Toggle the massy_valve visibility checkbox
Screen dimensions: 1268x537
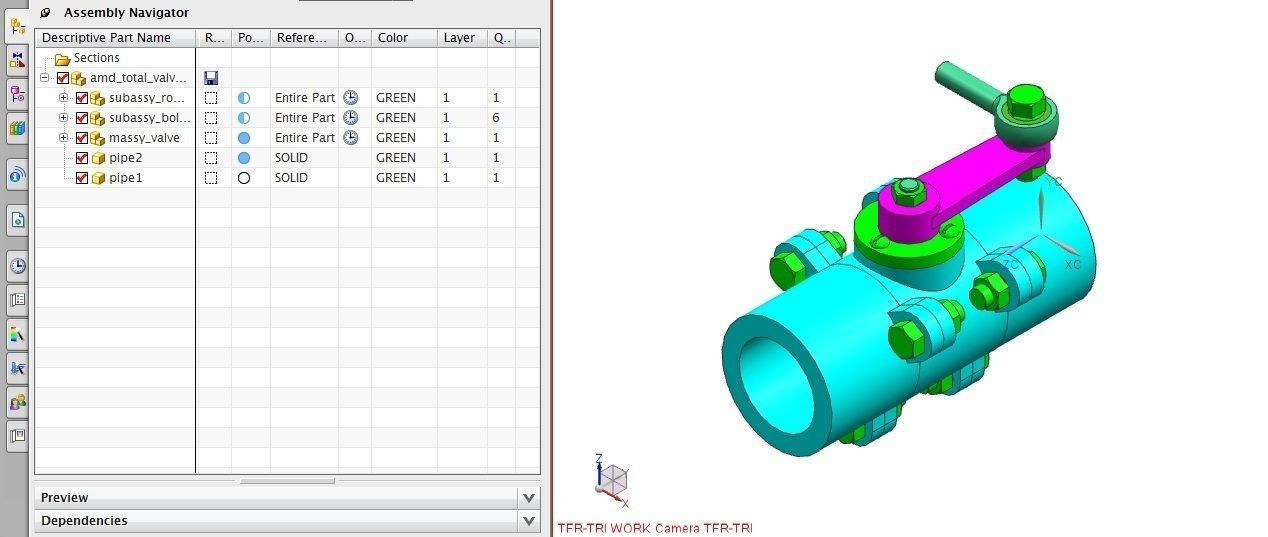point(82,138)
